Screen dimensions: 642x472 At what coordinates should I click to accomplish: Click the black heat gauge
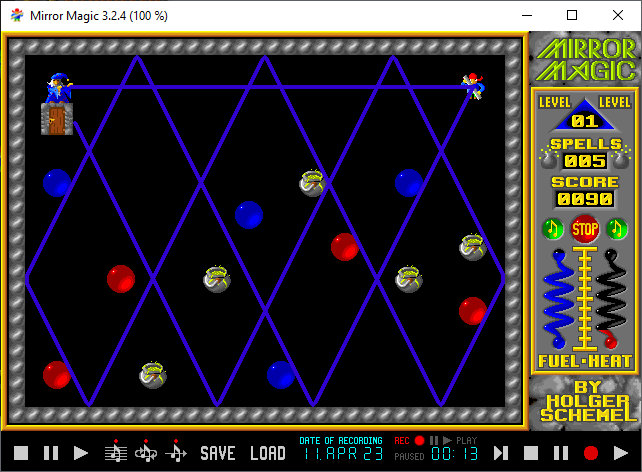click(611, 299)
